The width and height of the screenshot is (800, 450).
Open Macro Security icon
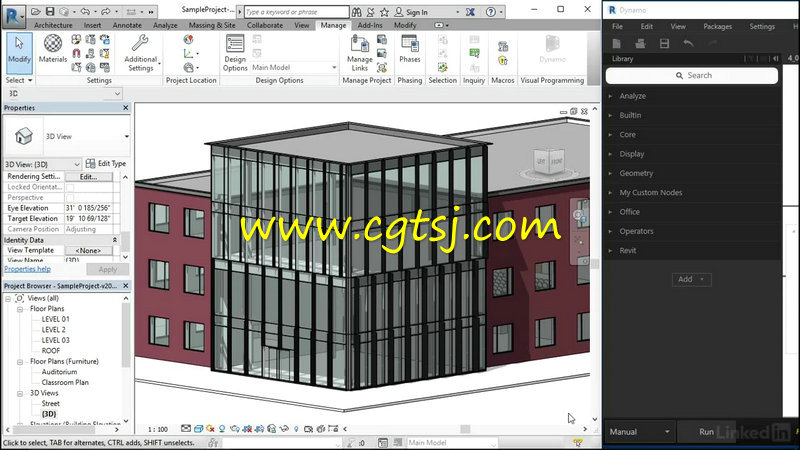pos(503,61)
